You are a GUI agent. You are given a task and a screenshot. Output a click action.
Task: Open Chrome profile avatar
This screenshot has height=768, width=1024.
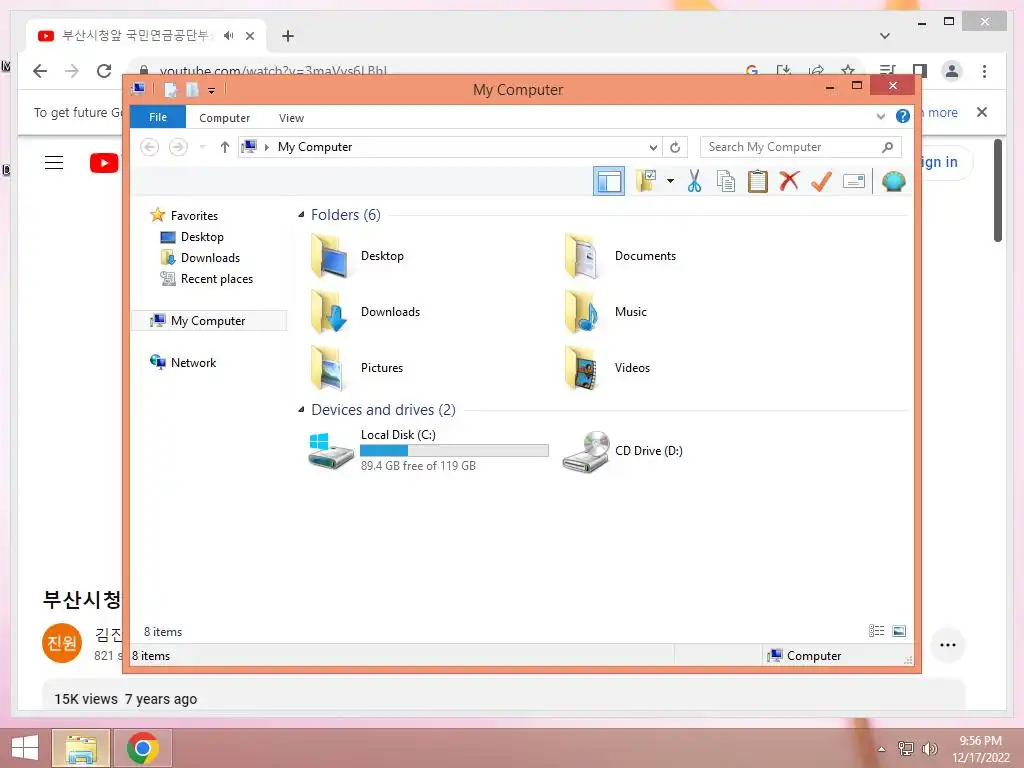pos(952,71)
